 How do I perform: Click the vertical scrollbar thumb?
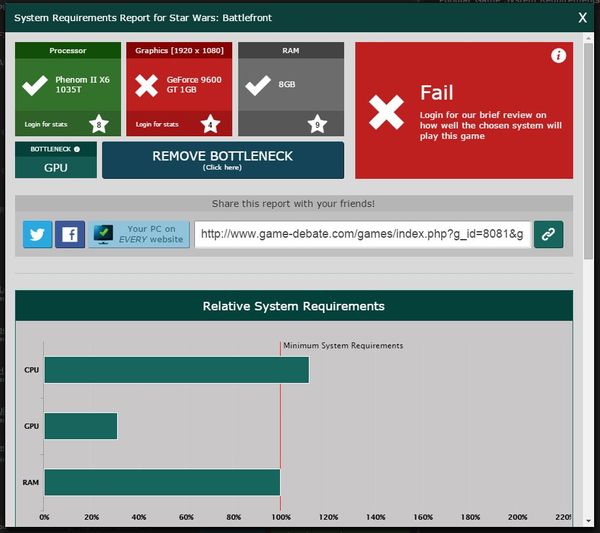588,151
